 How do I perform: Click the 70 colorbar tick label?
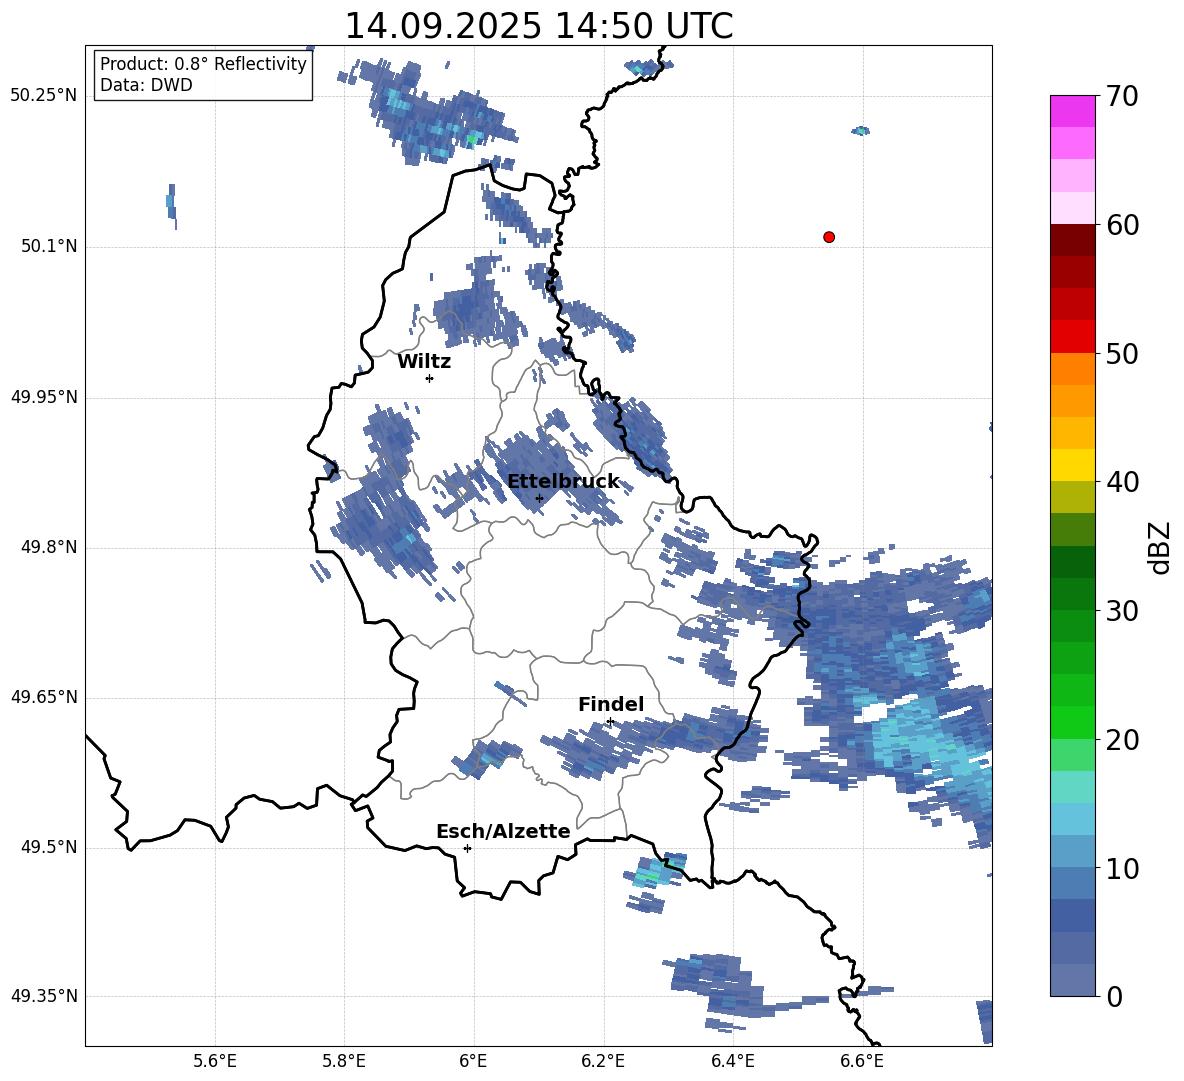click(x=1122, y=96)
